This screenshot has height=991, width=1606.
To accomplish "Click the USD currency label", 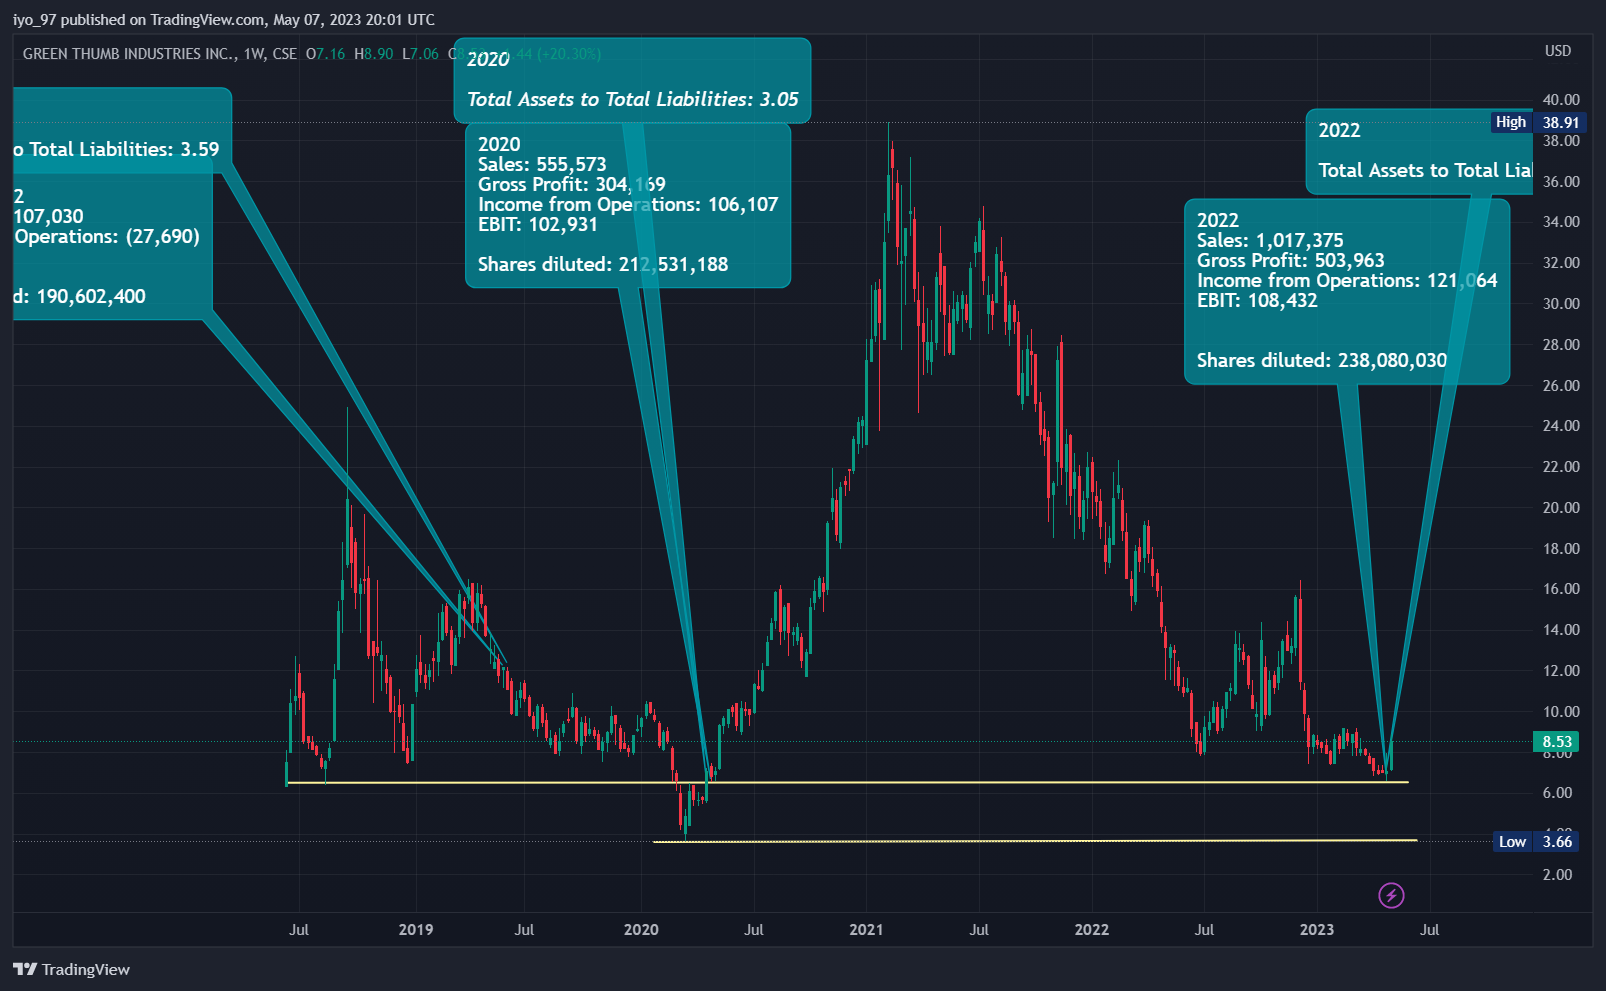I will point(1557,51).
